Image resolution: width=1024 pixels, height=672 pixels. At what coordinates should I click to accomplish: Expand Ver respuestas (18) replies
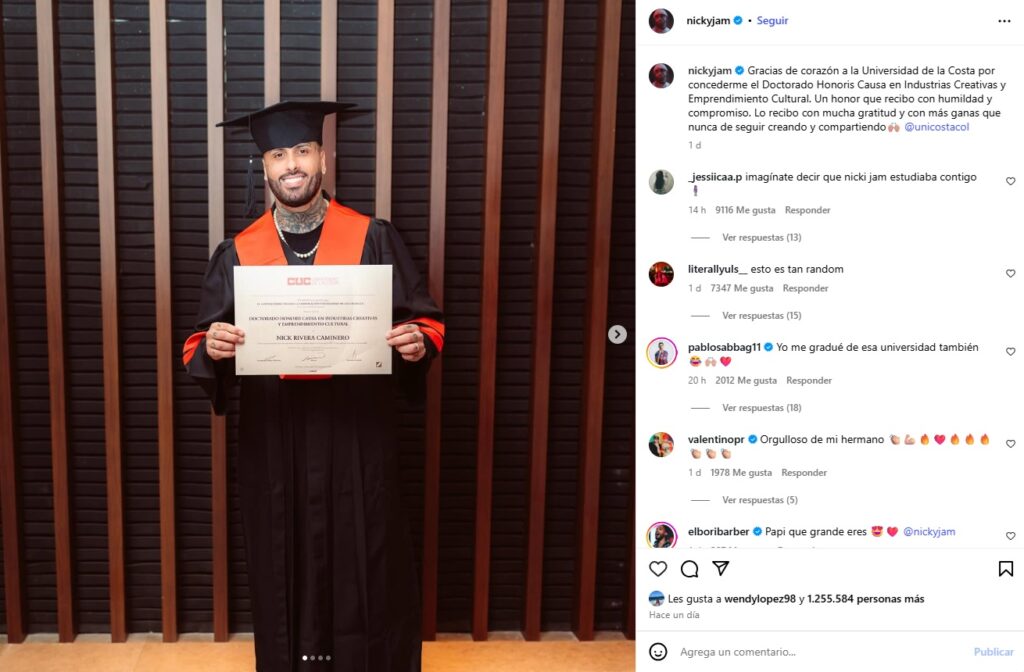[761, 408]
